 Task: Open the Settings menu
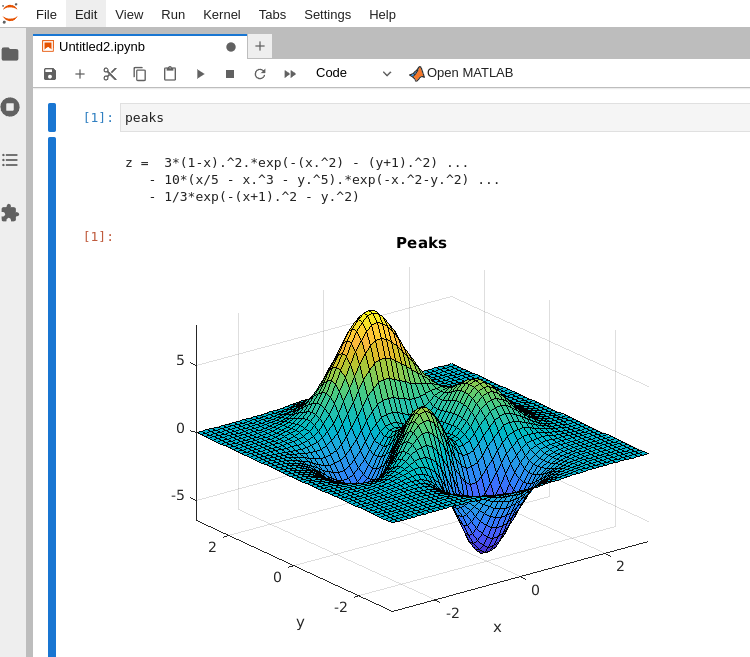coord(327,14)
